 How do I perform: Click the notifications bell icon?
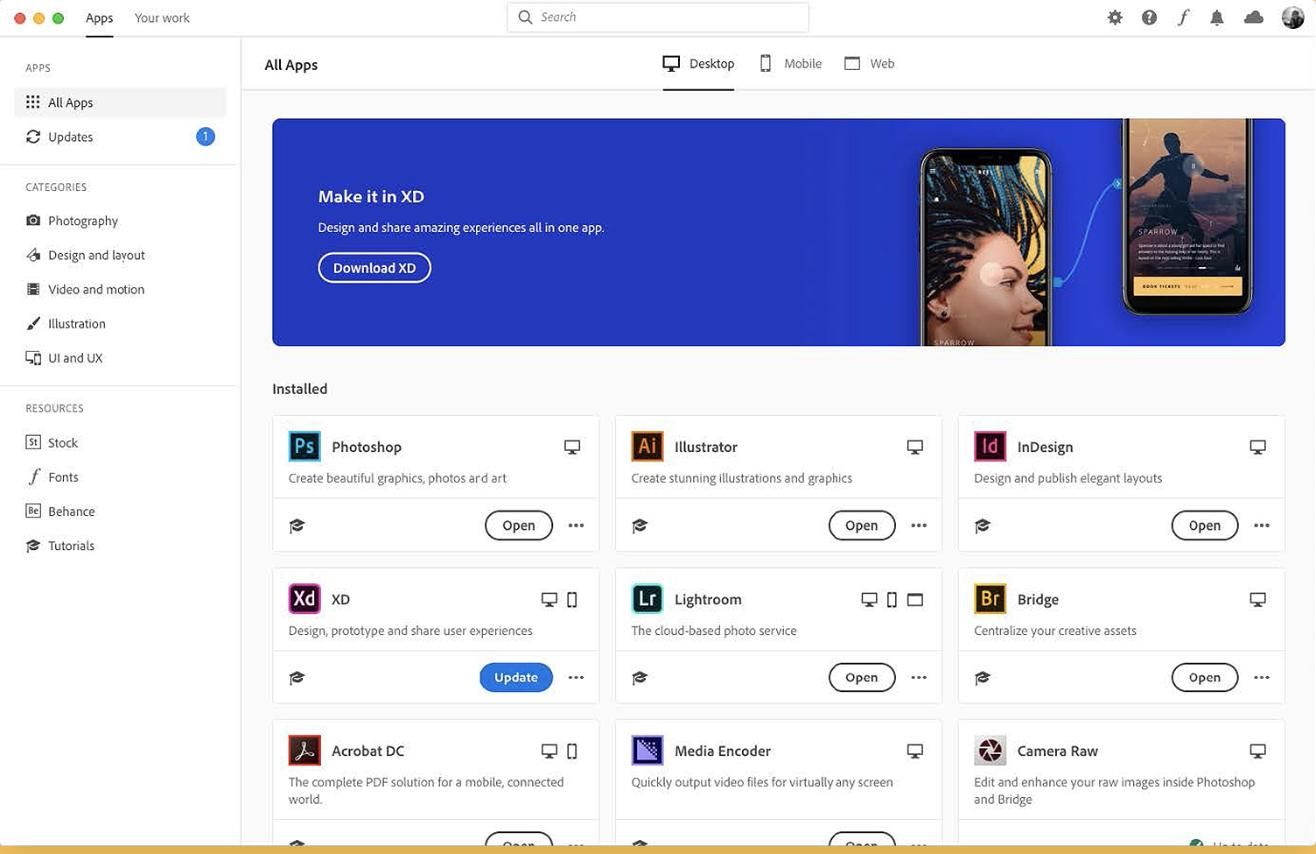1217,16
